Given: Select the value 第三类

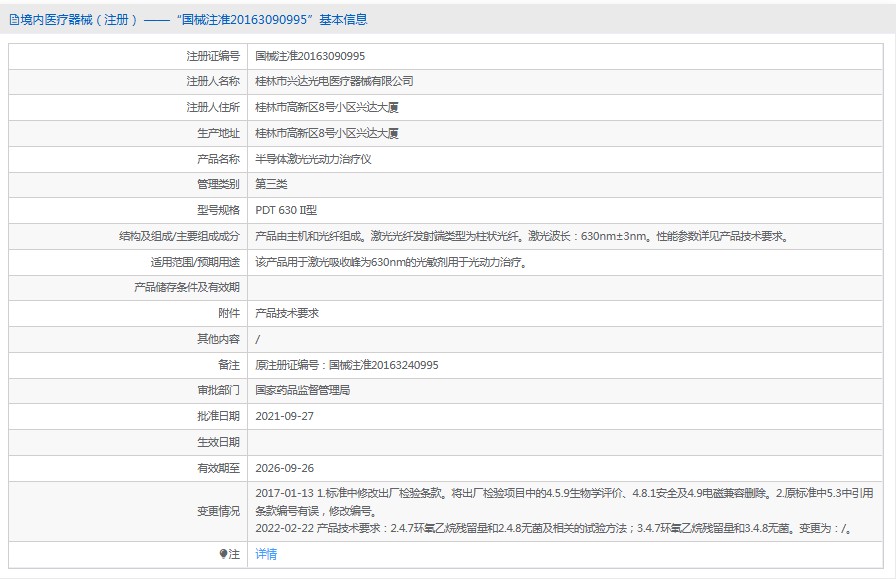Looking at the screenshot, I should [271, 184].
